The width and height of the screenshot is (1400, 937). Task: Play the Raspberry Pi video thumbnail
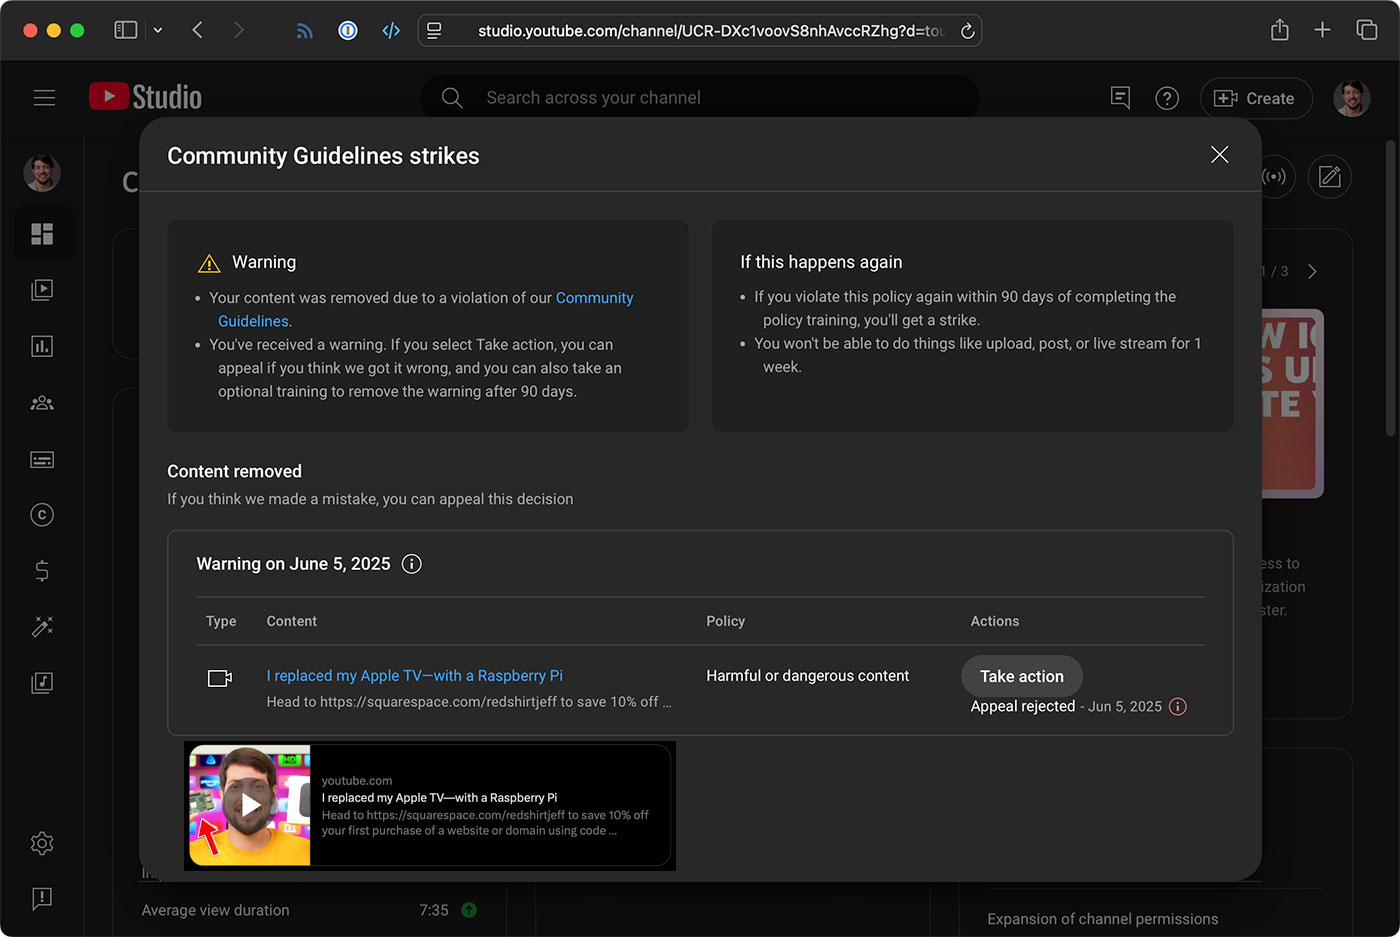point(249,805)
